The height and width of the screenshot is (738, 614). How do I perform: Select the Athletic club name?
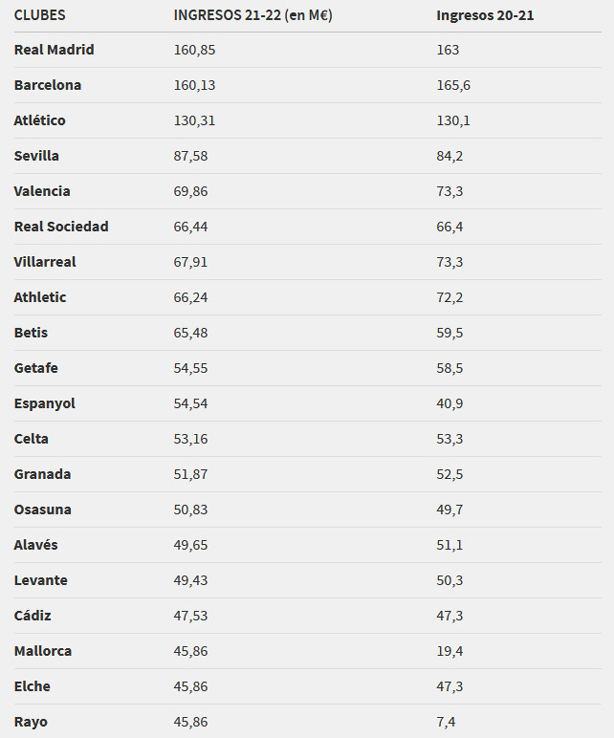tap(40, 297)
